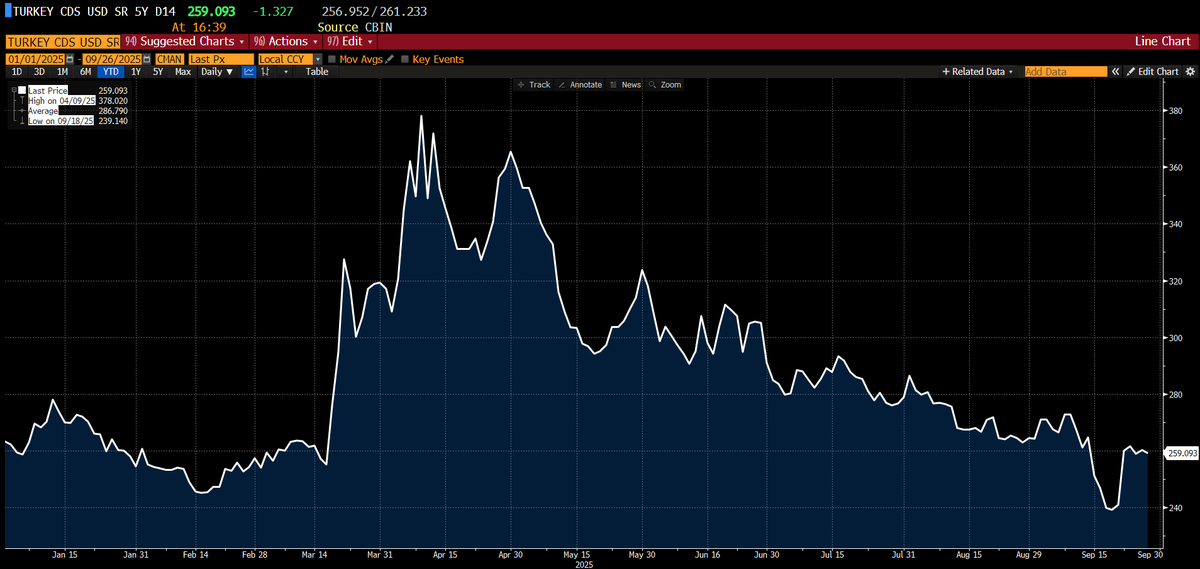Open chart settings gear icon

tap(1190, 72)
